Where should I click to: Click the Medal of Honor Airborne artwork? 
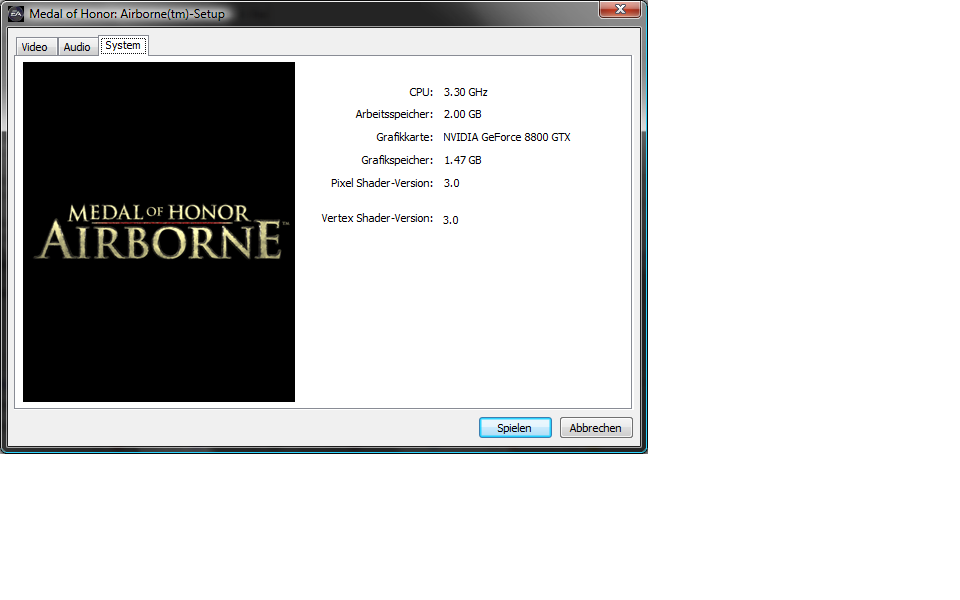[x=159, y=232]
